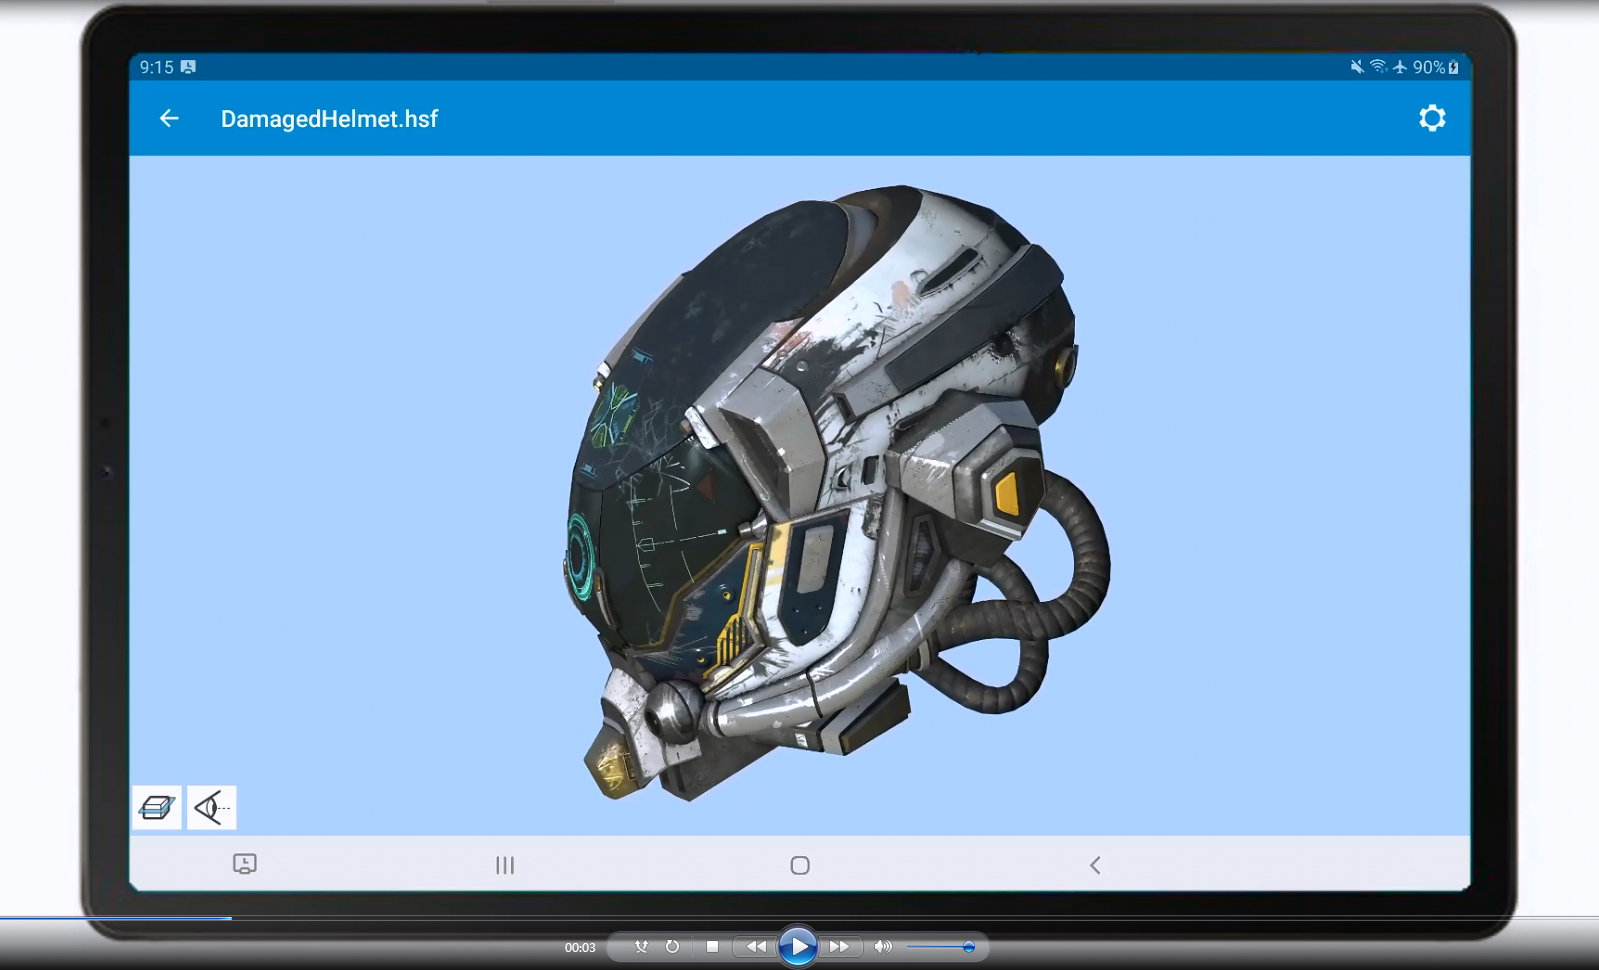
Task: Click the DamagedHelmet.hsf title
Action: [x=329, y=118]
